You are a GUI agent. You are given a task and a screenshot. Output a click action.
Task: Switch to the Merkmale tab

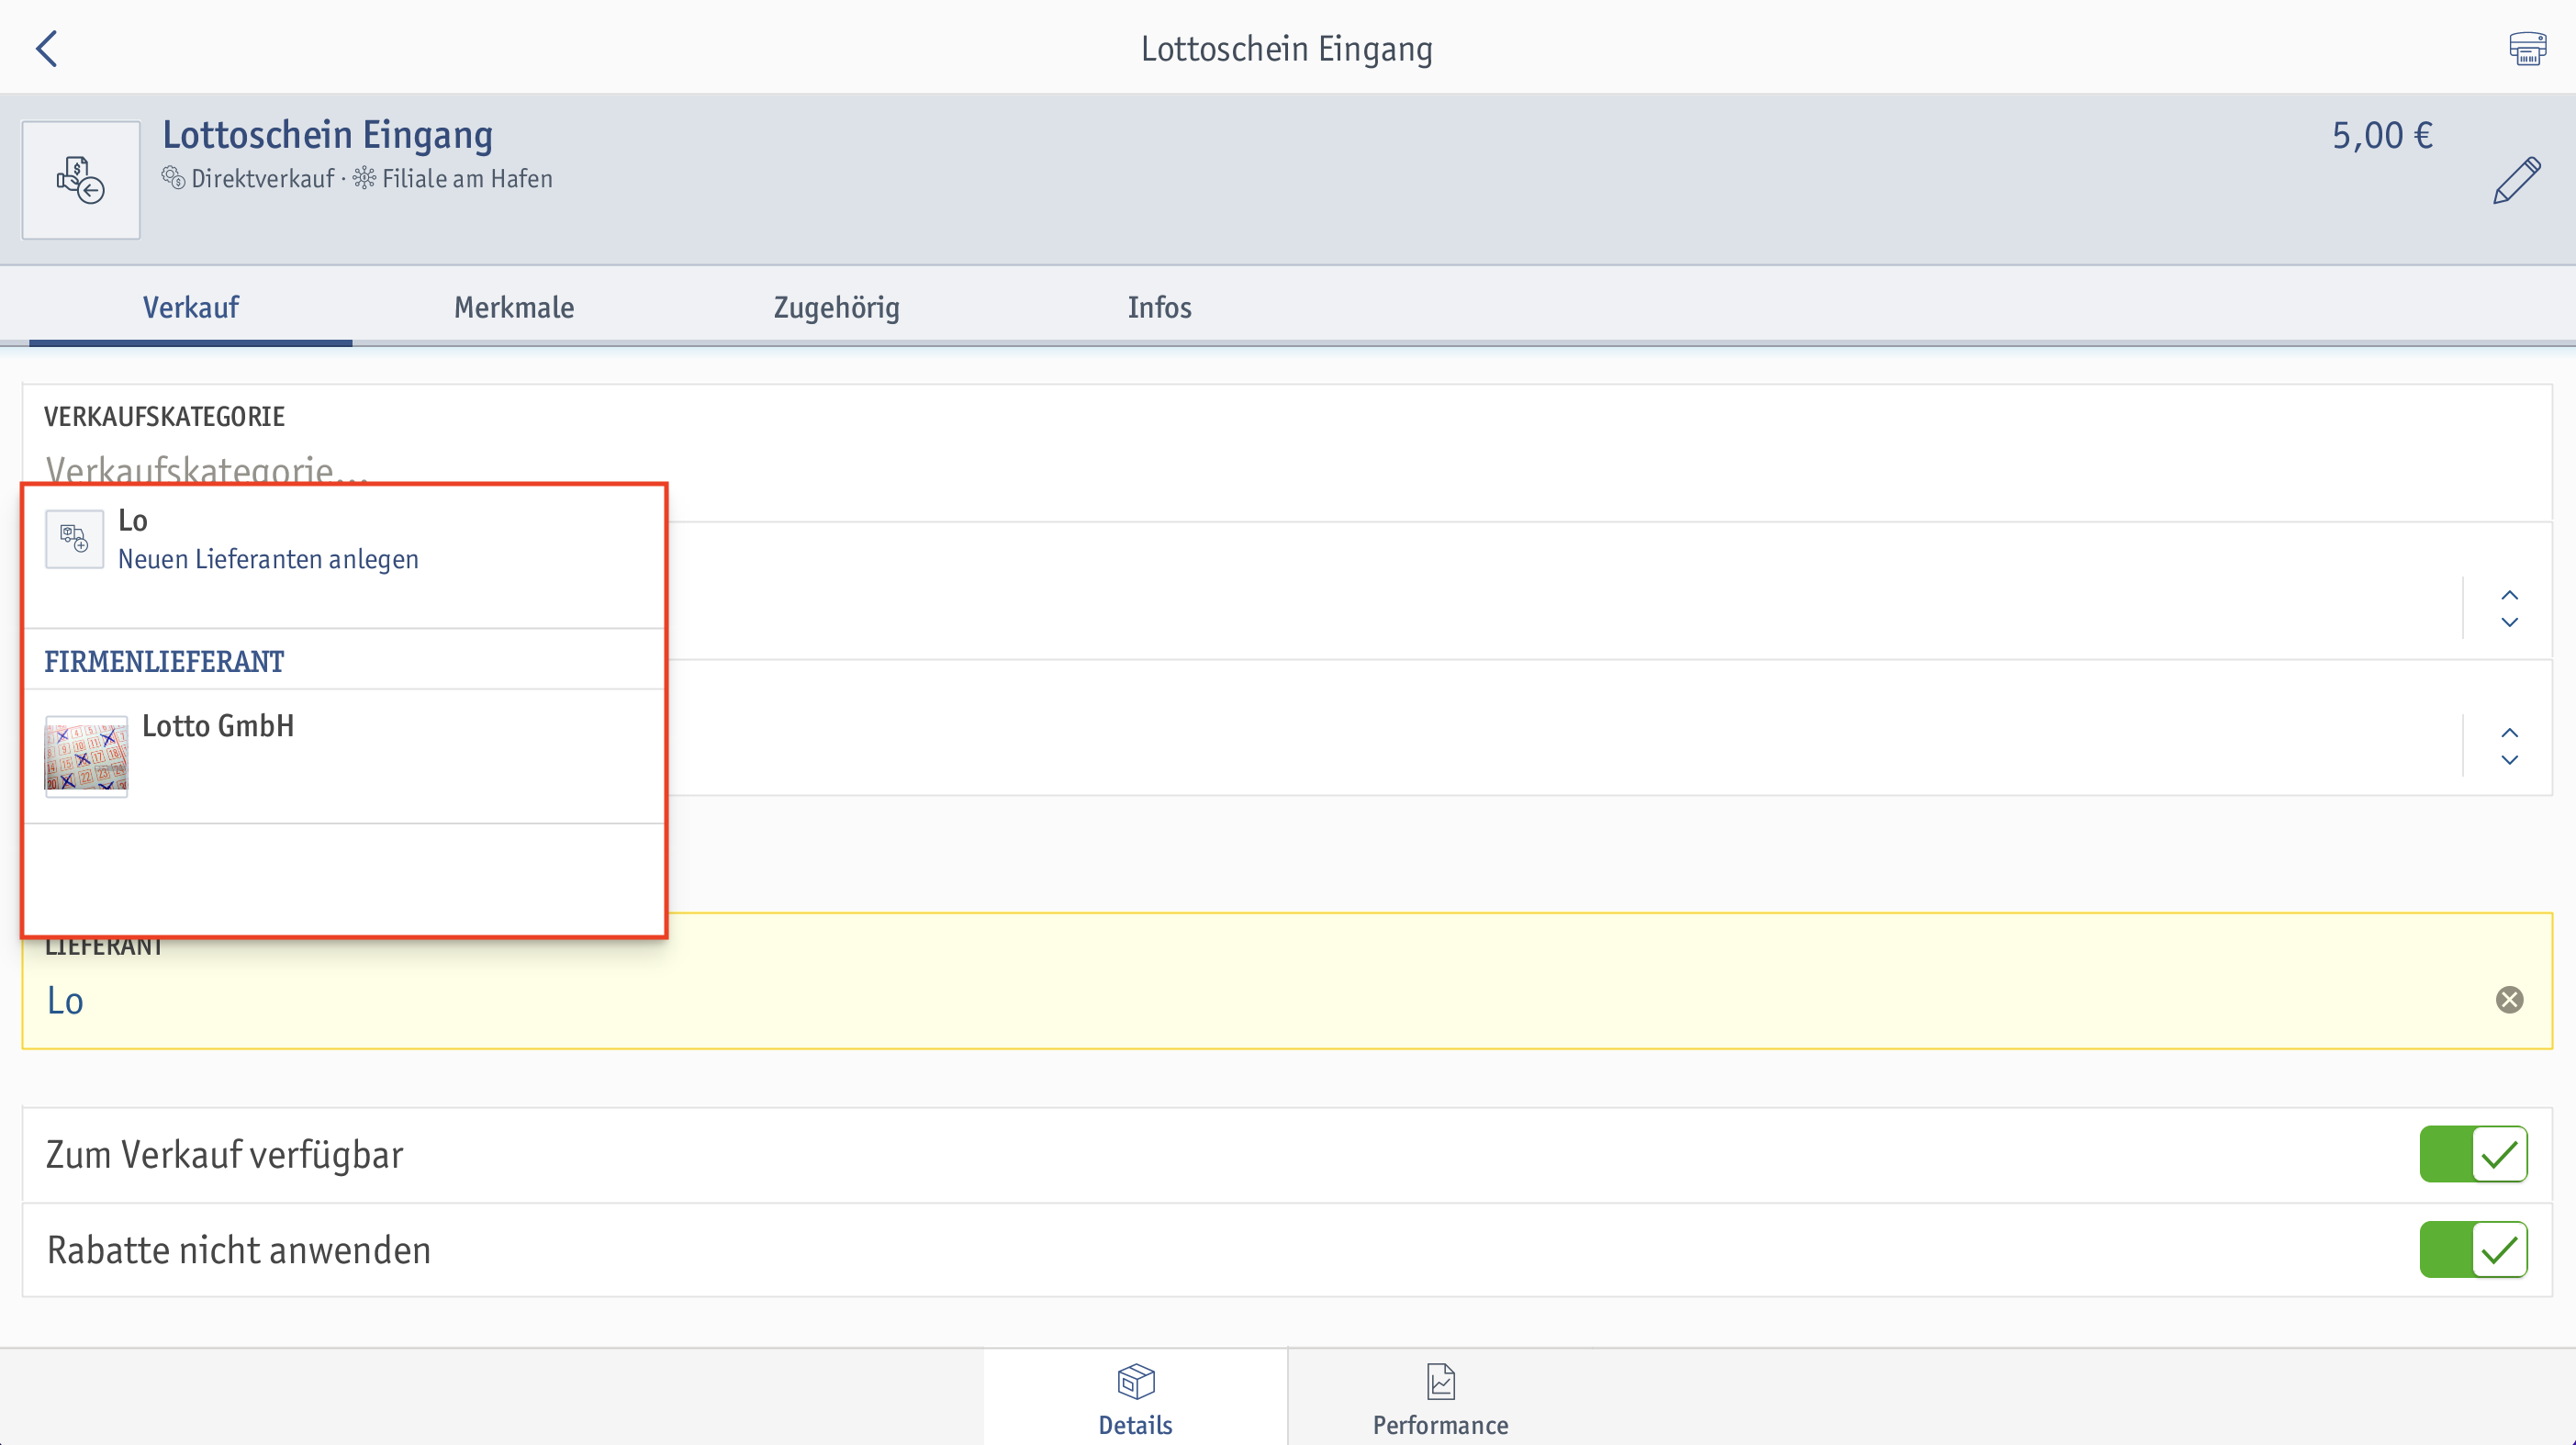click(513, 306)
